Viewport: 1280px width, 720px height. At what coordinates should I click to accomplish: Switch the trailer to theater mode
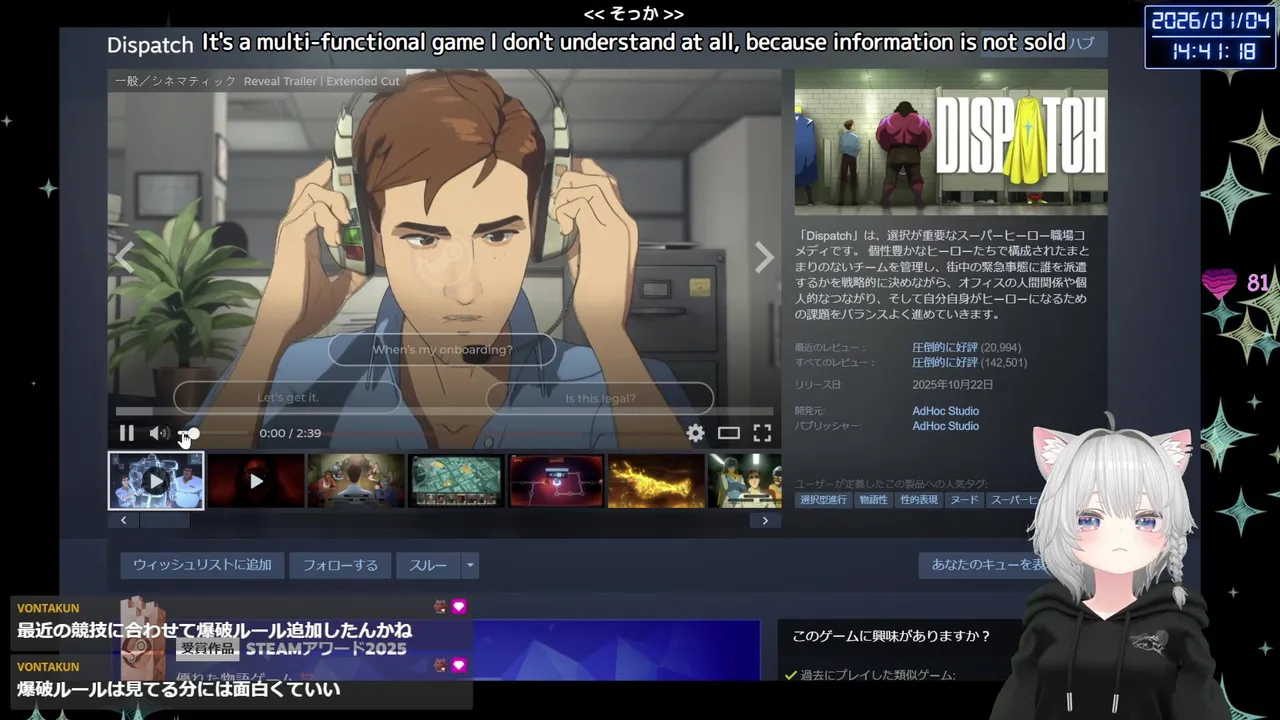click(729, 433)
